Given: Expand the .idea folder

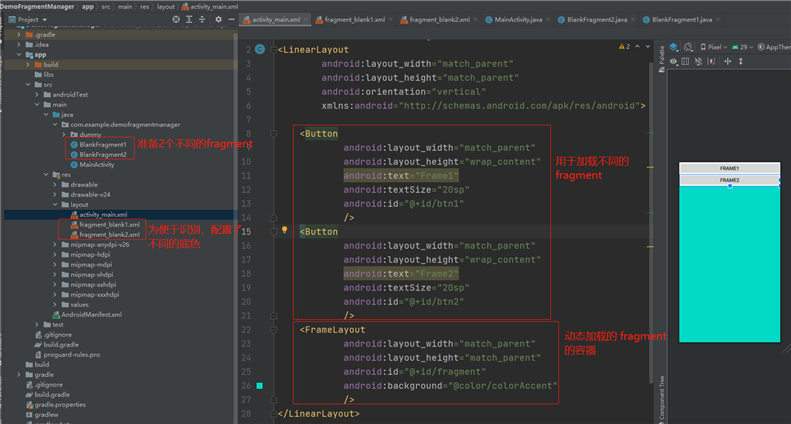Looking at the screenshot, I should click(19, 44).
